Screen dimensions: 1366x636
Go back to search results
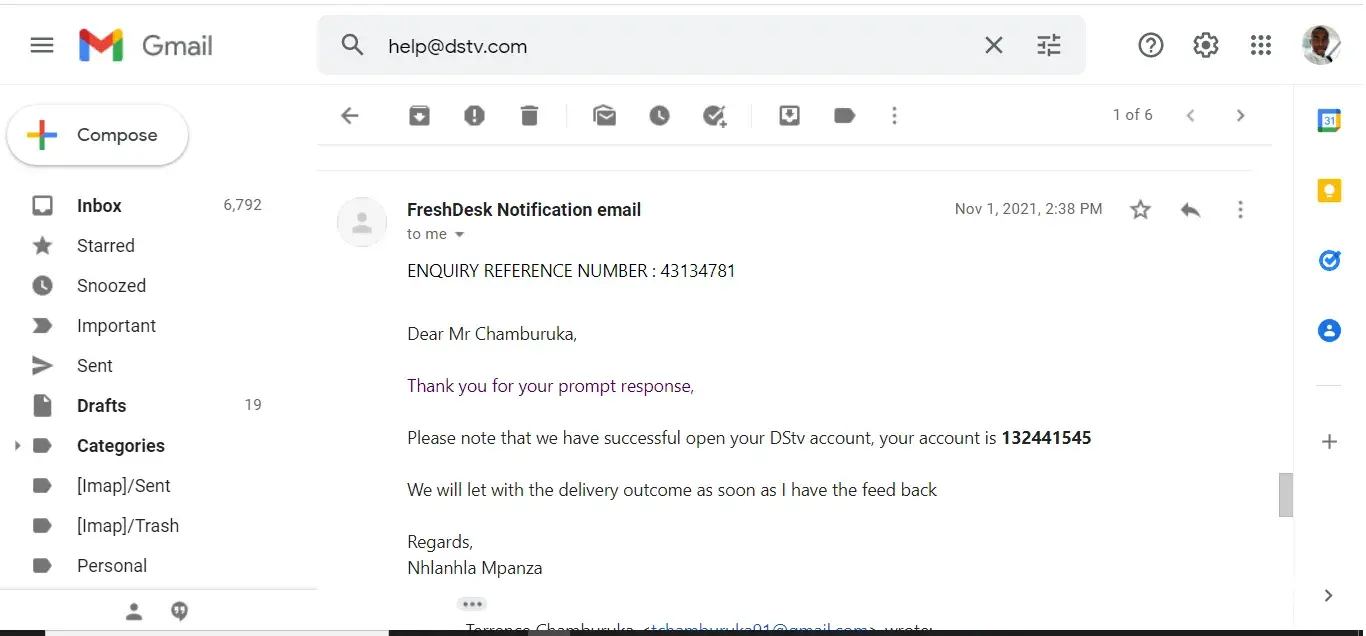350,116
